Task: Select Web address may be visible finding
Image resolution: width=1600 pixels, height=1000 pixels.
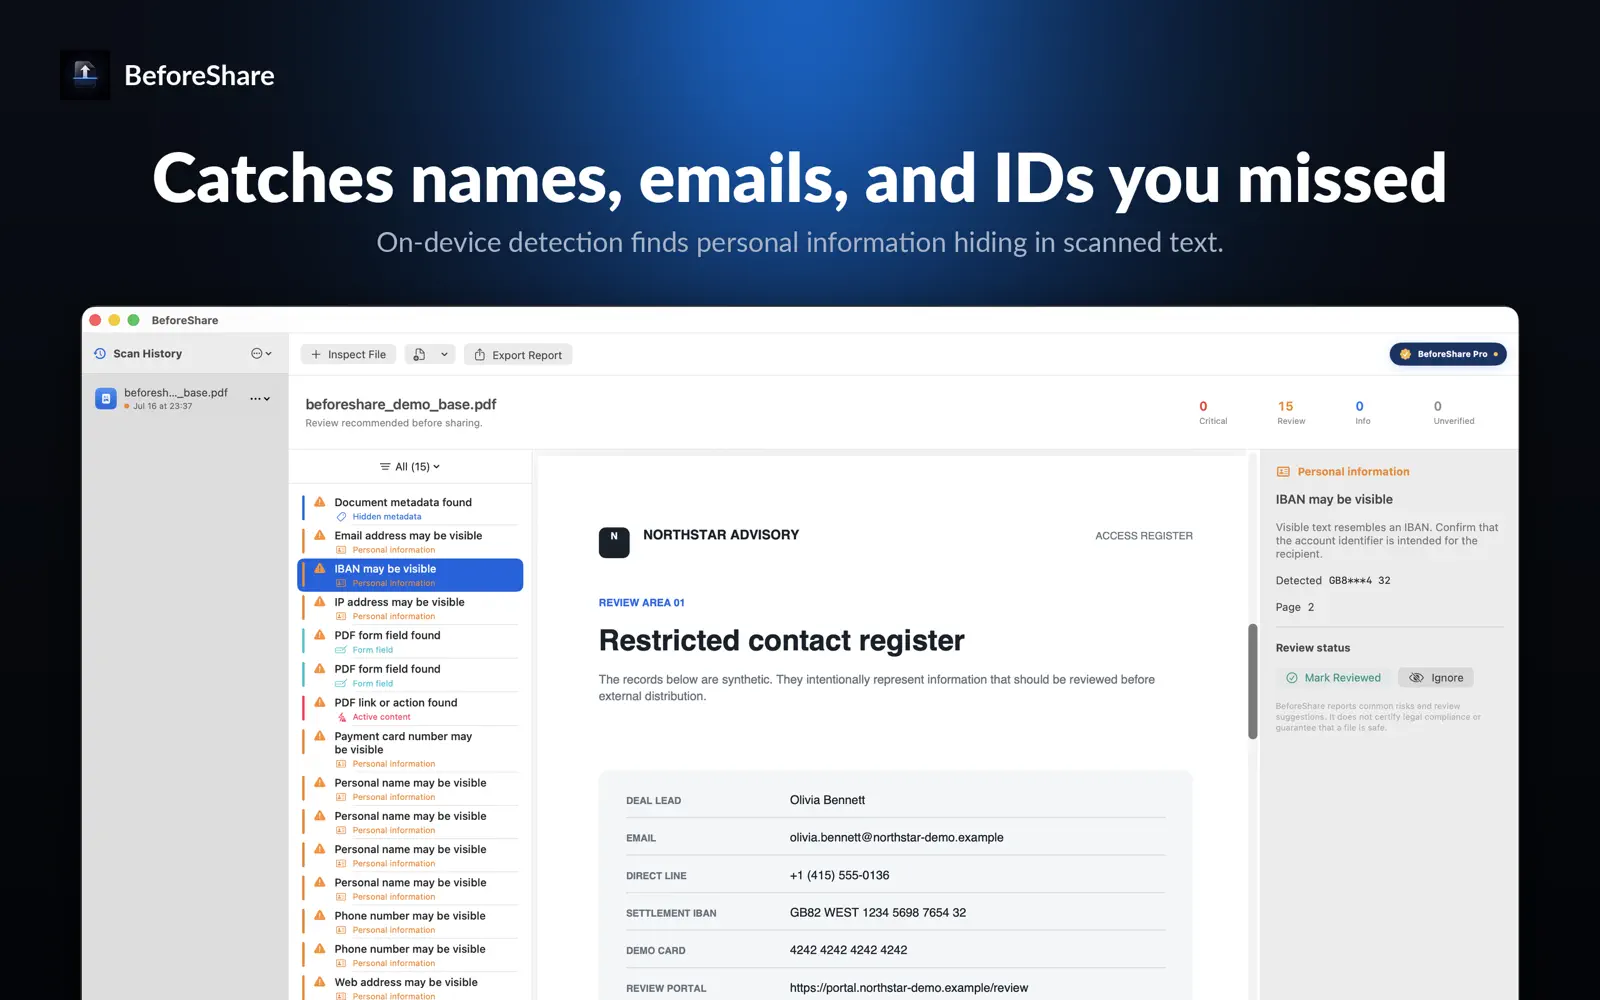Action: (411, 988)
